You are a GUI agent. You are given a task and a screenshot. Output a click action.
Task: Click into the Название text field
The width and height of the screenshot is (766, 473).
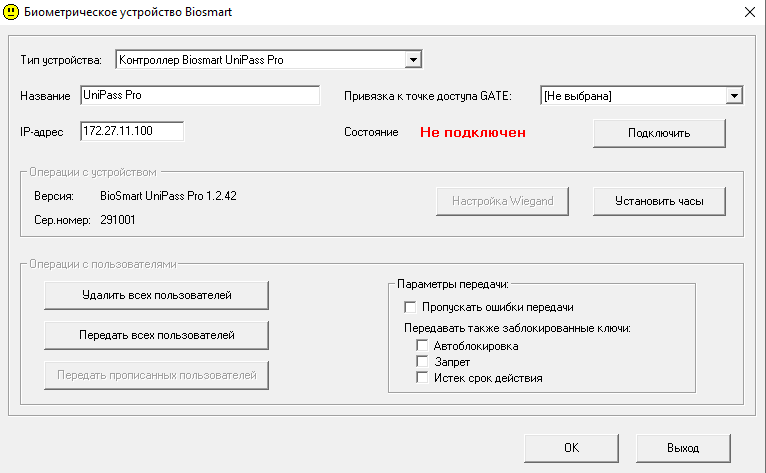(x=199, y=95)
